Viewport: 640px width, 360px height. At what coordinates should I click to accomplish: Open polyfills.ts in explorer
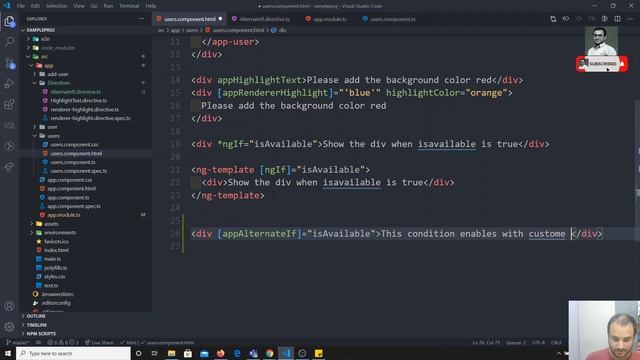56,268
